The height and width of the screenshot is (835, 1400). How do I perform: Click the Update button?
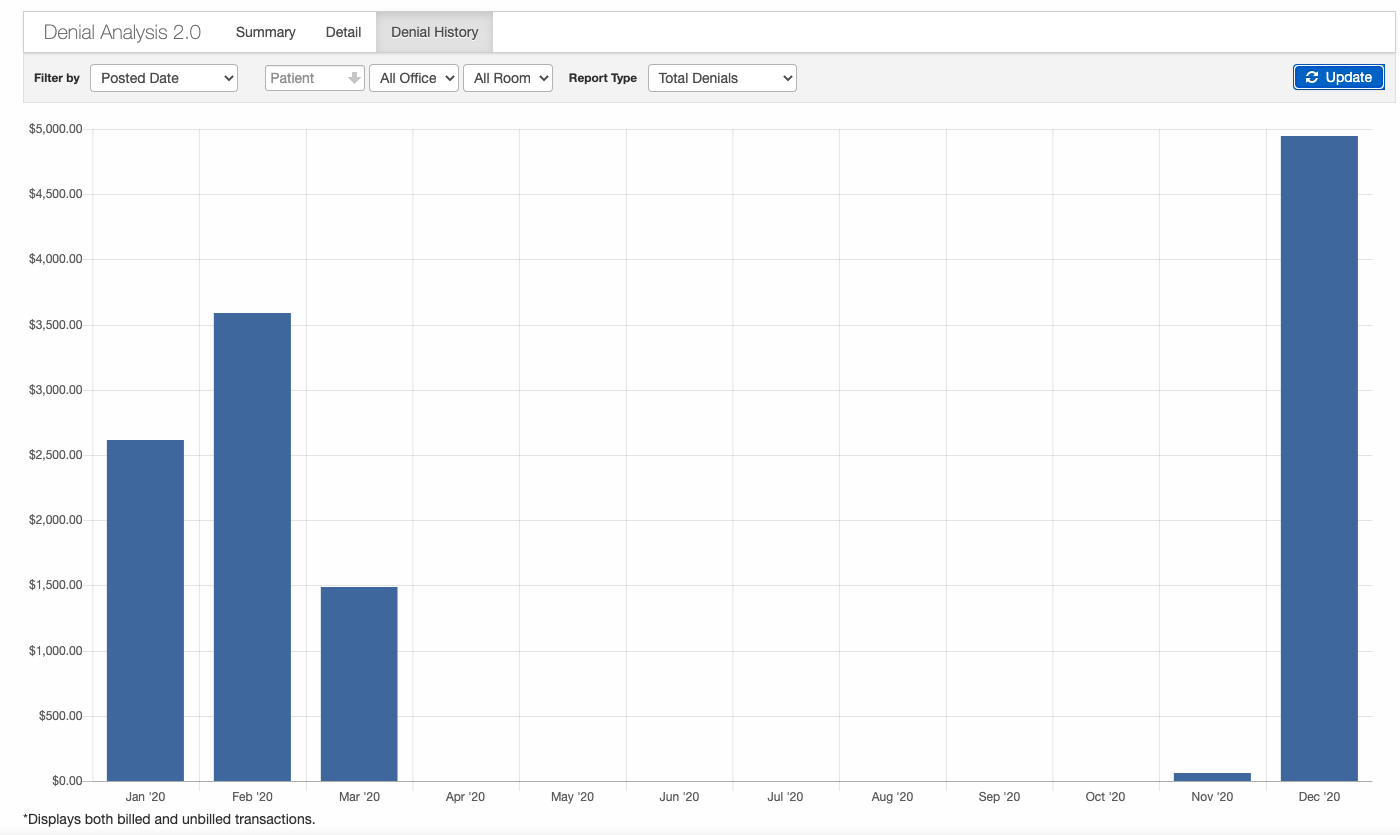tap(1339, 77)
